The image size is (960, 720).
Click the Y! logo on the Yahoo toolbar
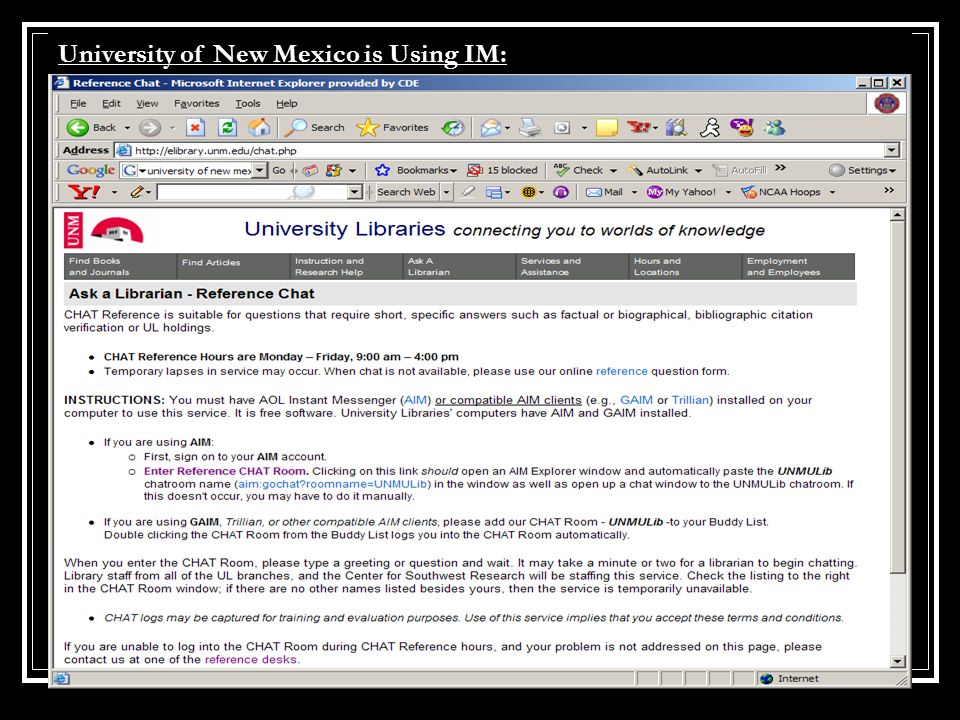coord(84,192)
